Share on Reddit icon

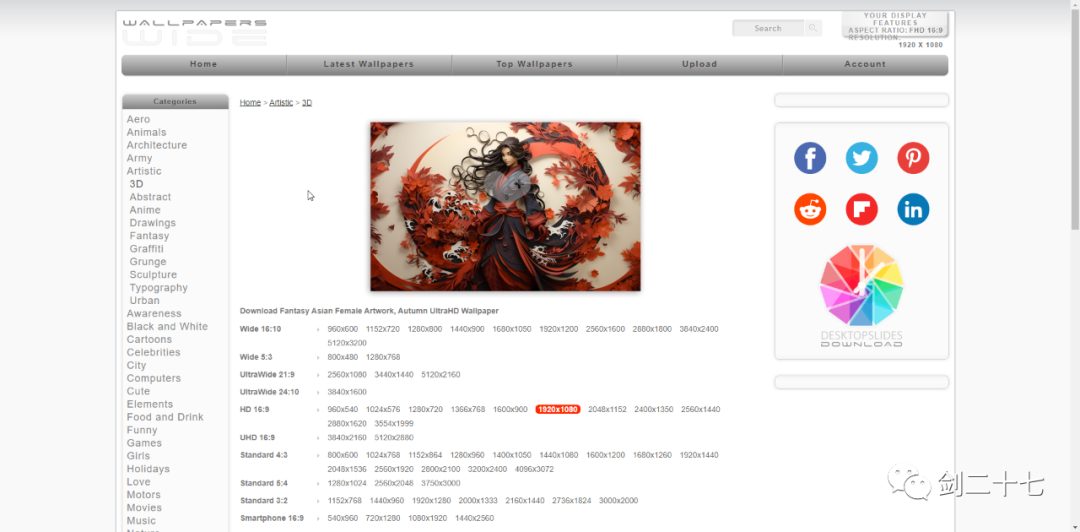coord(810,209)
